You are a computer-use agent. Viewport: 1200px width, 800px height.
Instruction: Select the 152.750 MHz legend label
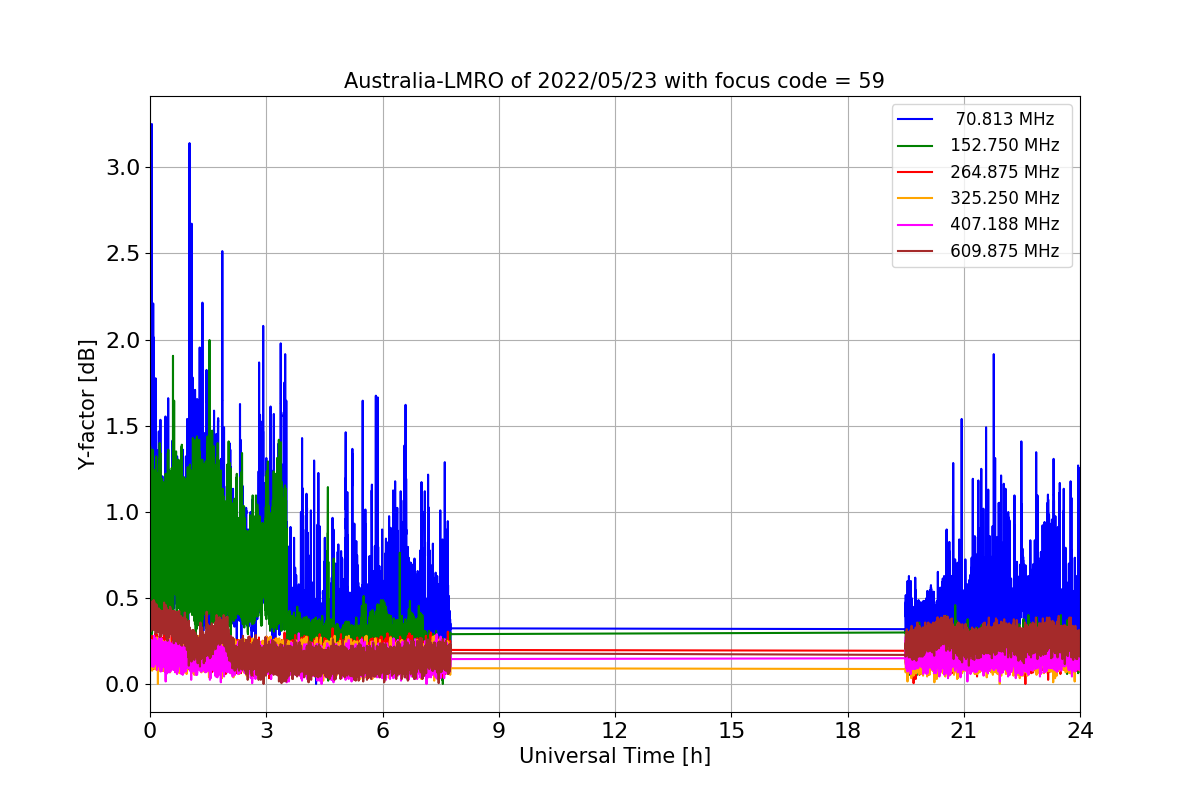(x=1005, y=145)
